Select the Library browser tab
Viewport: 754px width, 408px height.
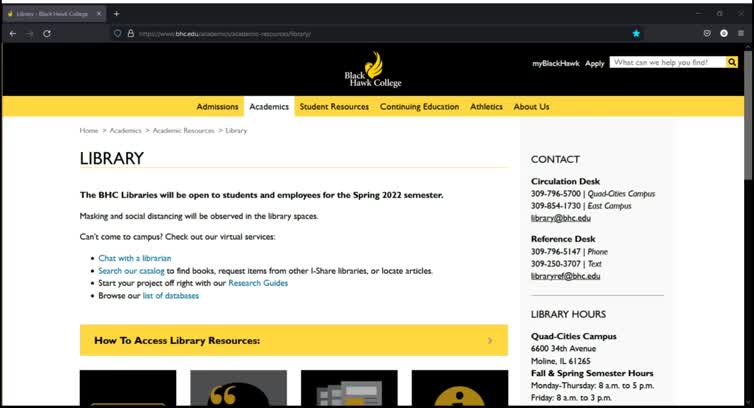point(54,14)
